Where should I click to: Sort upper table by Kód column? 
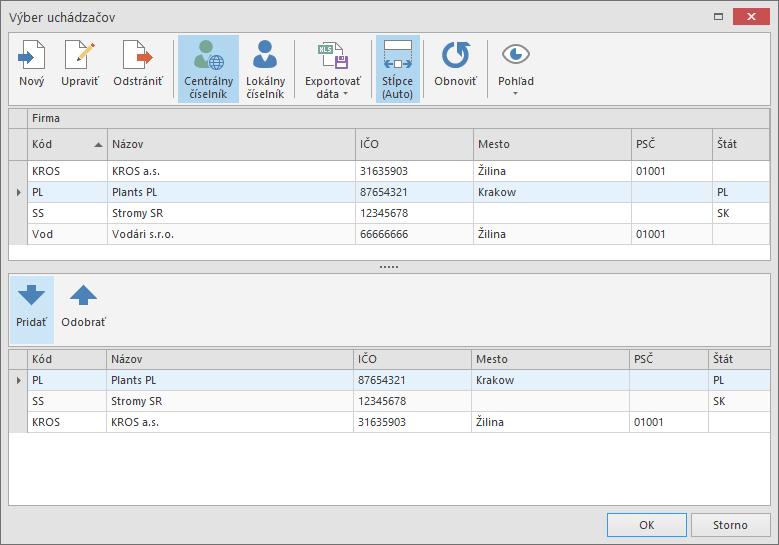[67, 144]
